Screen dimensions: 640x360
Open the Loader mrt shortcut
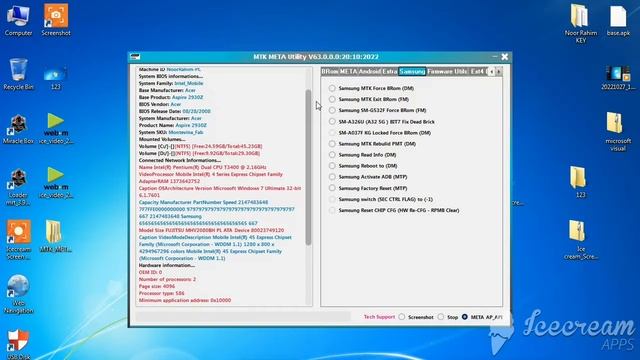[18, 187]
